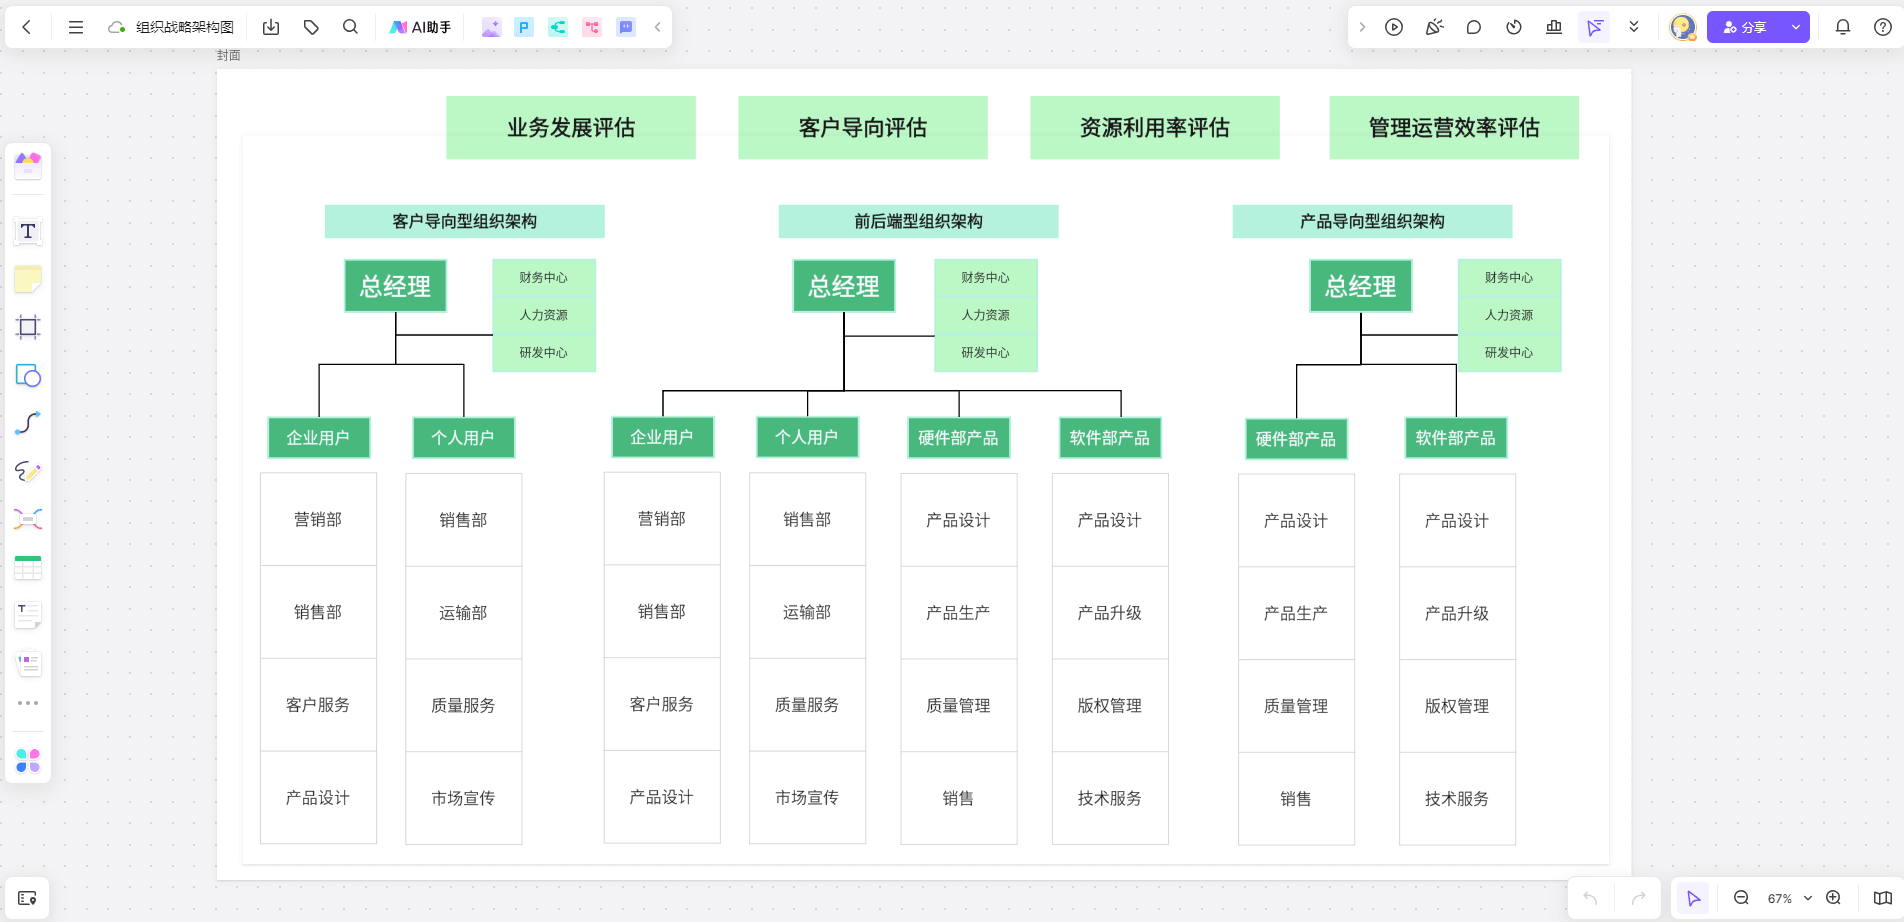Viewport: 1904px width, 922px height.
Task: Open the shapes tool
Action: click(x=27, y=376)
